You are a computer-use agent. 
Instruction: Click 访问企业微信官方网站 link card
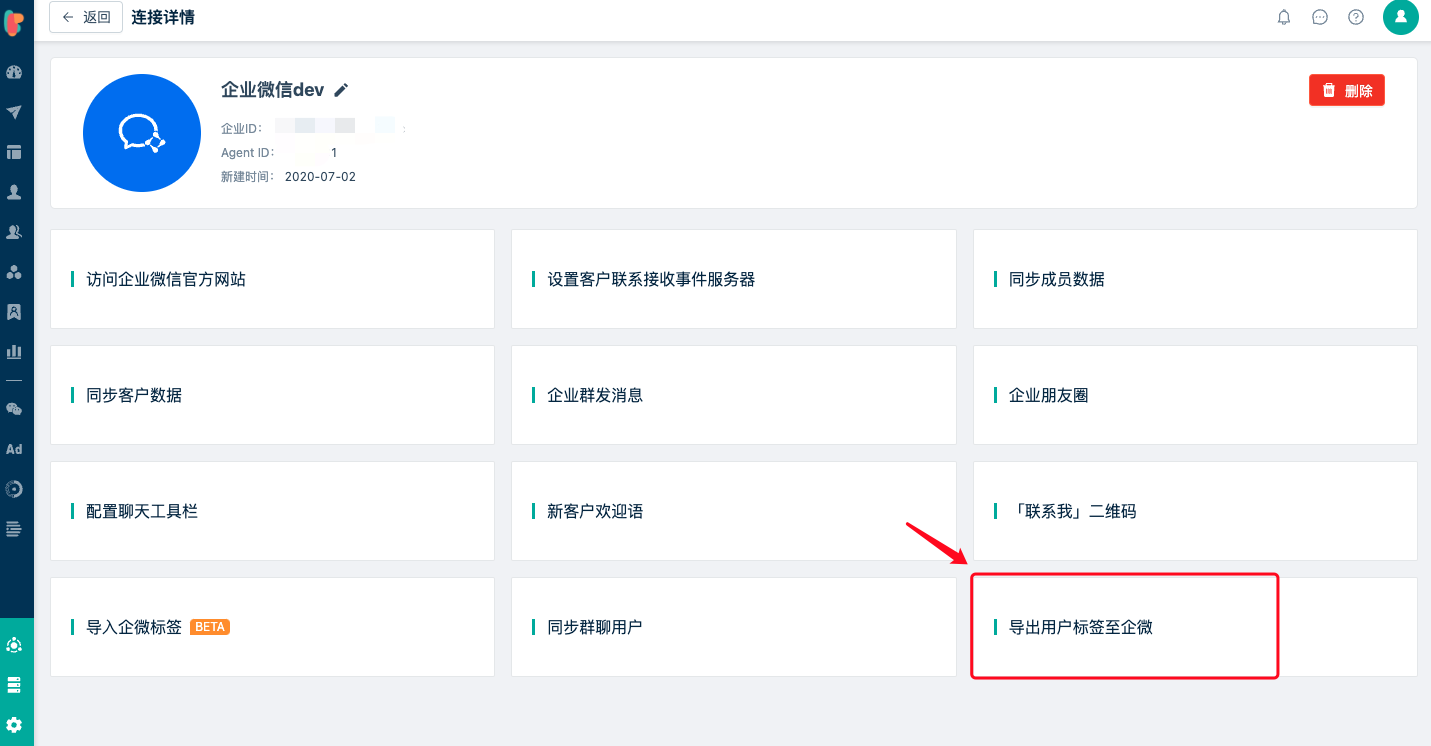pyautogui.click(x=272, y=279)
